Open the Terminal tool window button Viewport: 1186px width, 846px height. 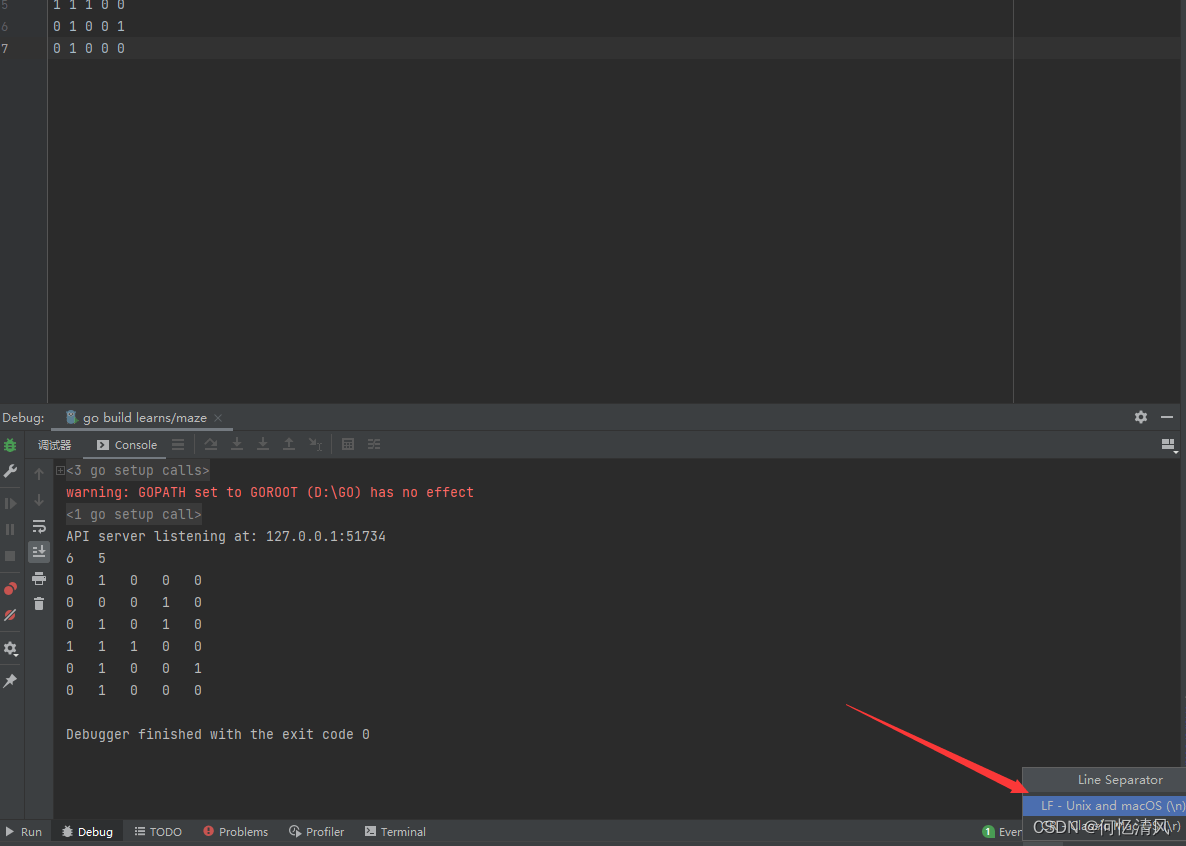coord(395,832)
